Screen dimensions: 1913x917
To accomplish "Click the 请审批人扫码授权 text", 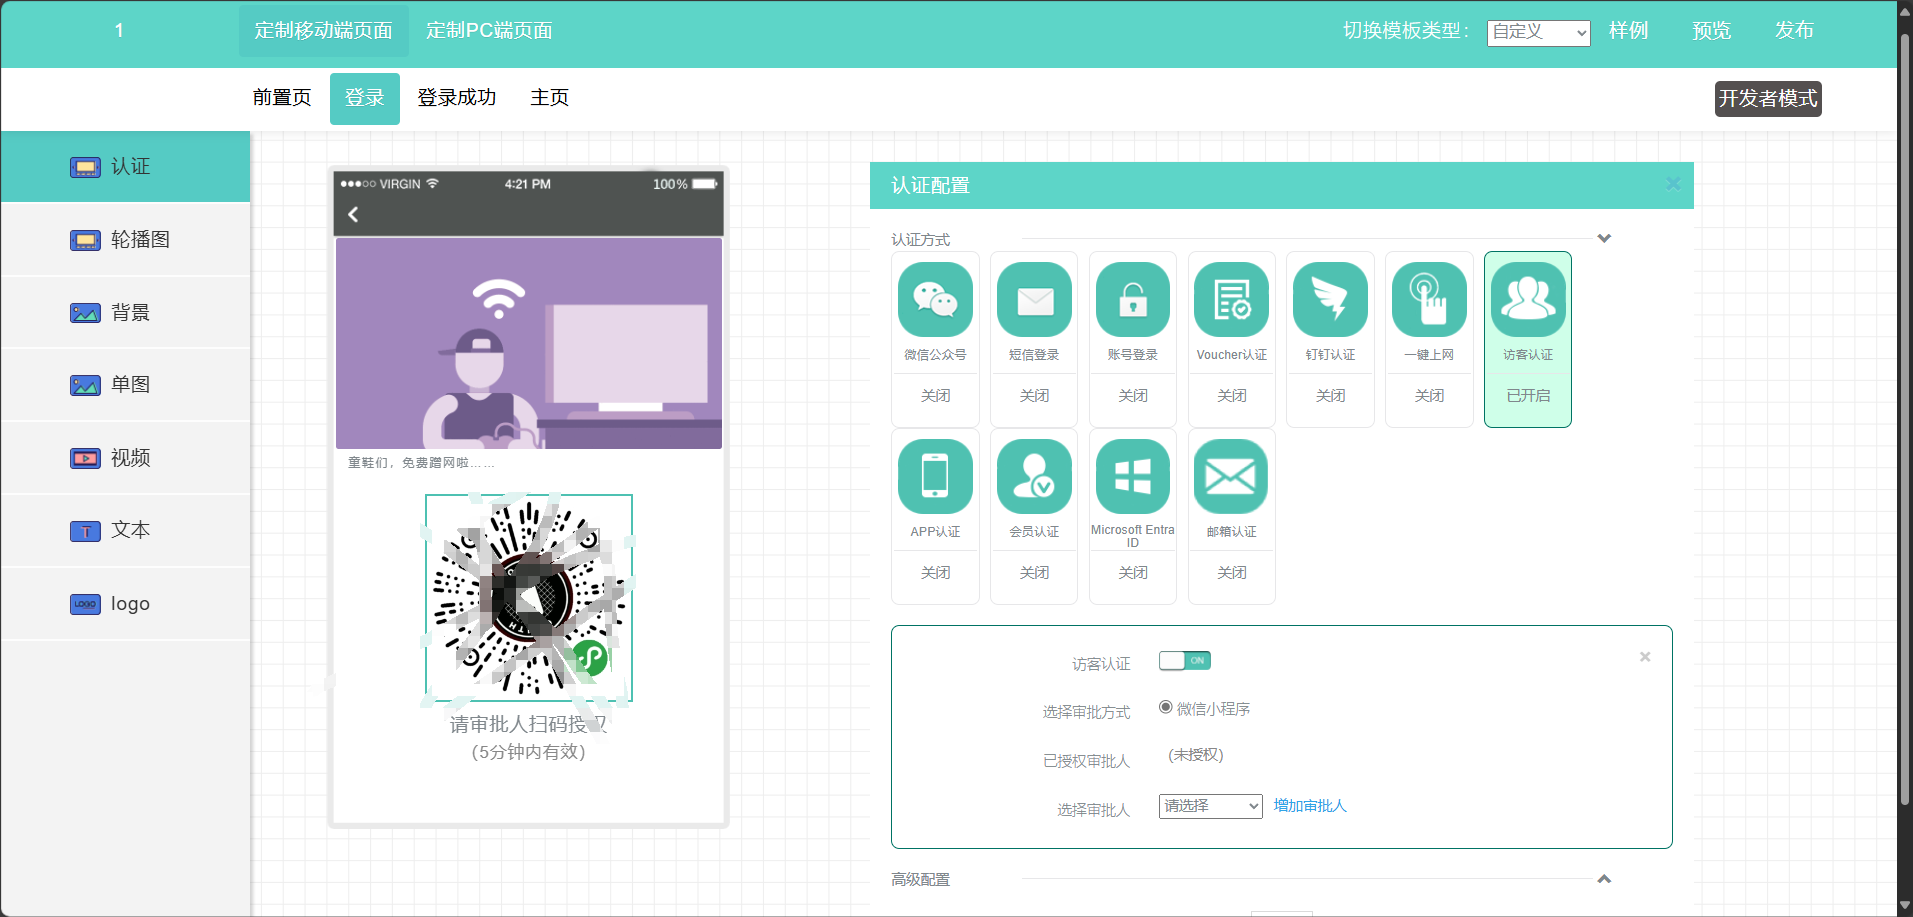I will point(529,724).
